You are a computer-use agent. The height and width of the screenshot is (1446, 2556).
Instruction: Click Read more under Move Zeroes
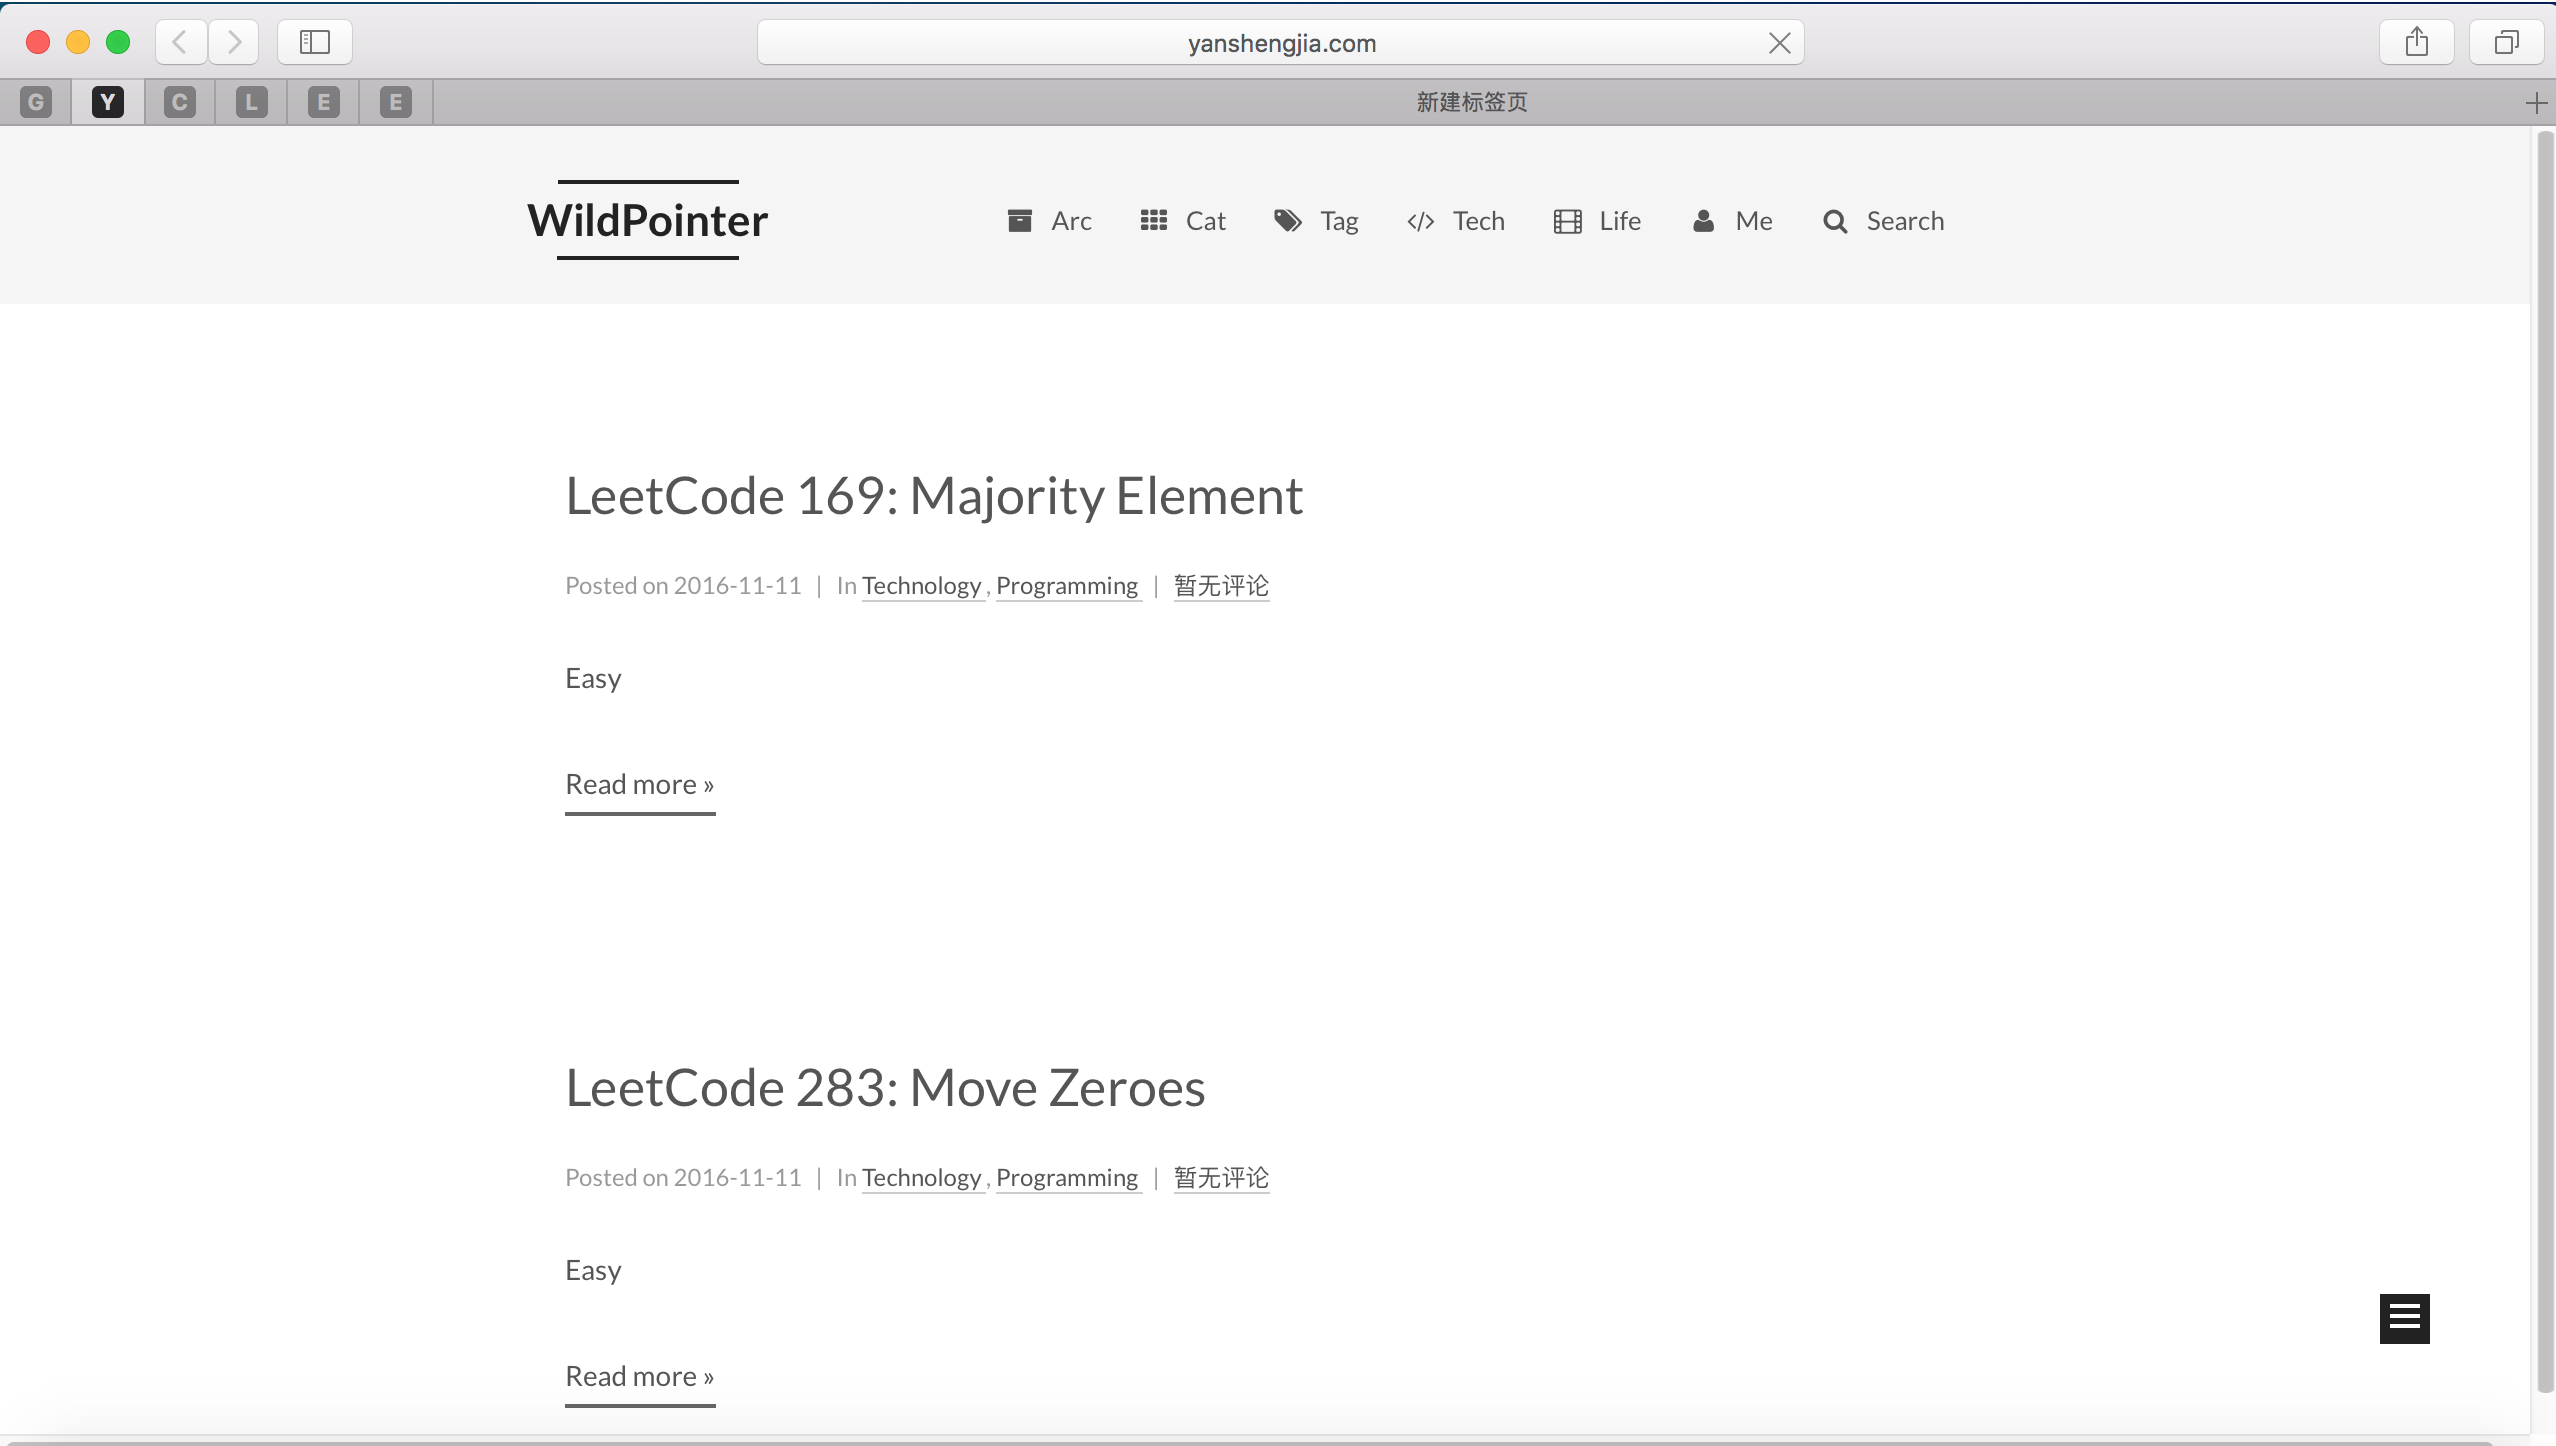[640, 1377]
